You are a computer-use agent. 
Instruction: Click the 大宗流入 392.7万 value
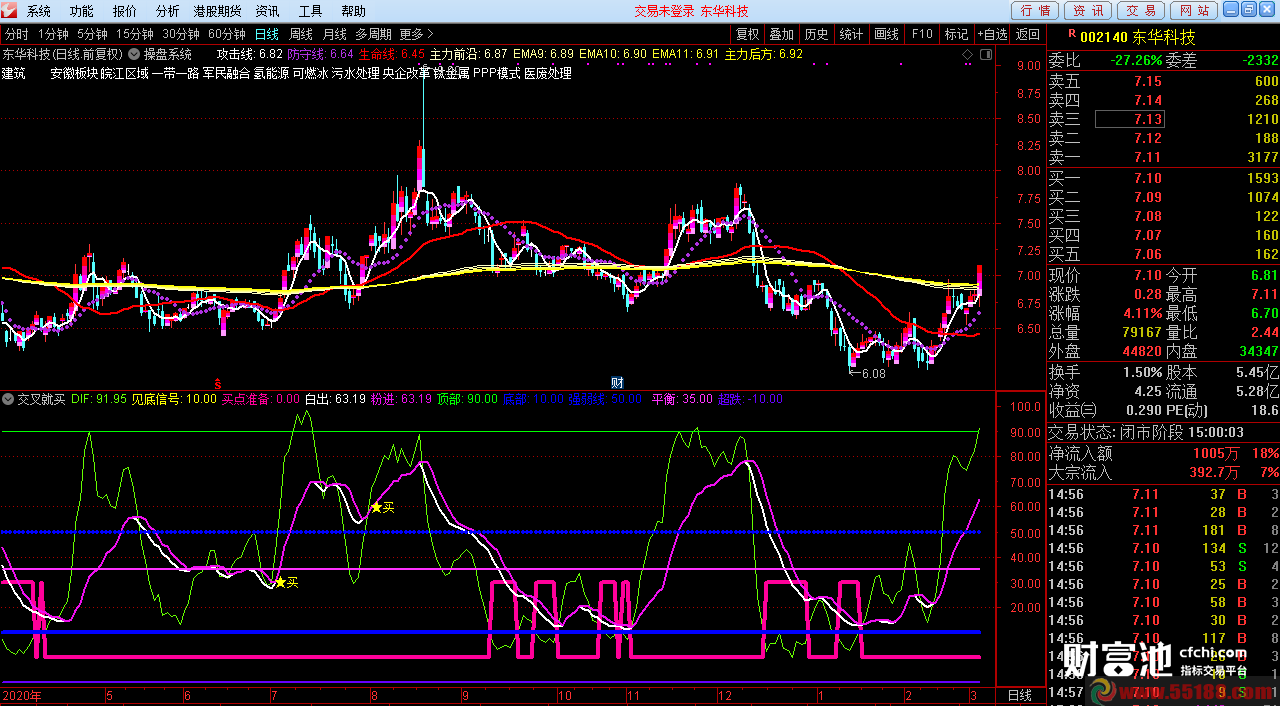pyautogui.click(x=1215, y=472)
